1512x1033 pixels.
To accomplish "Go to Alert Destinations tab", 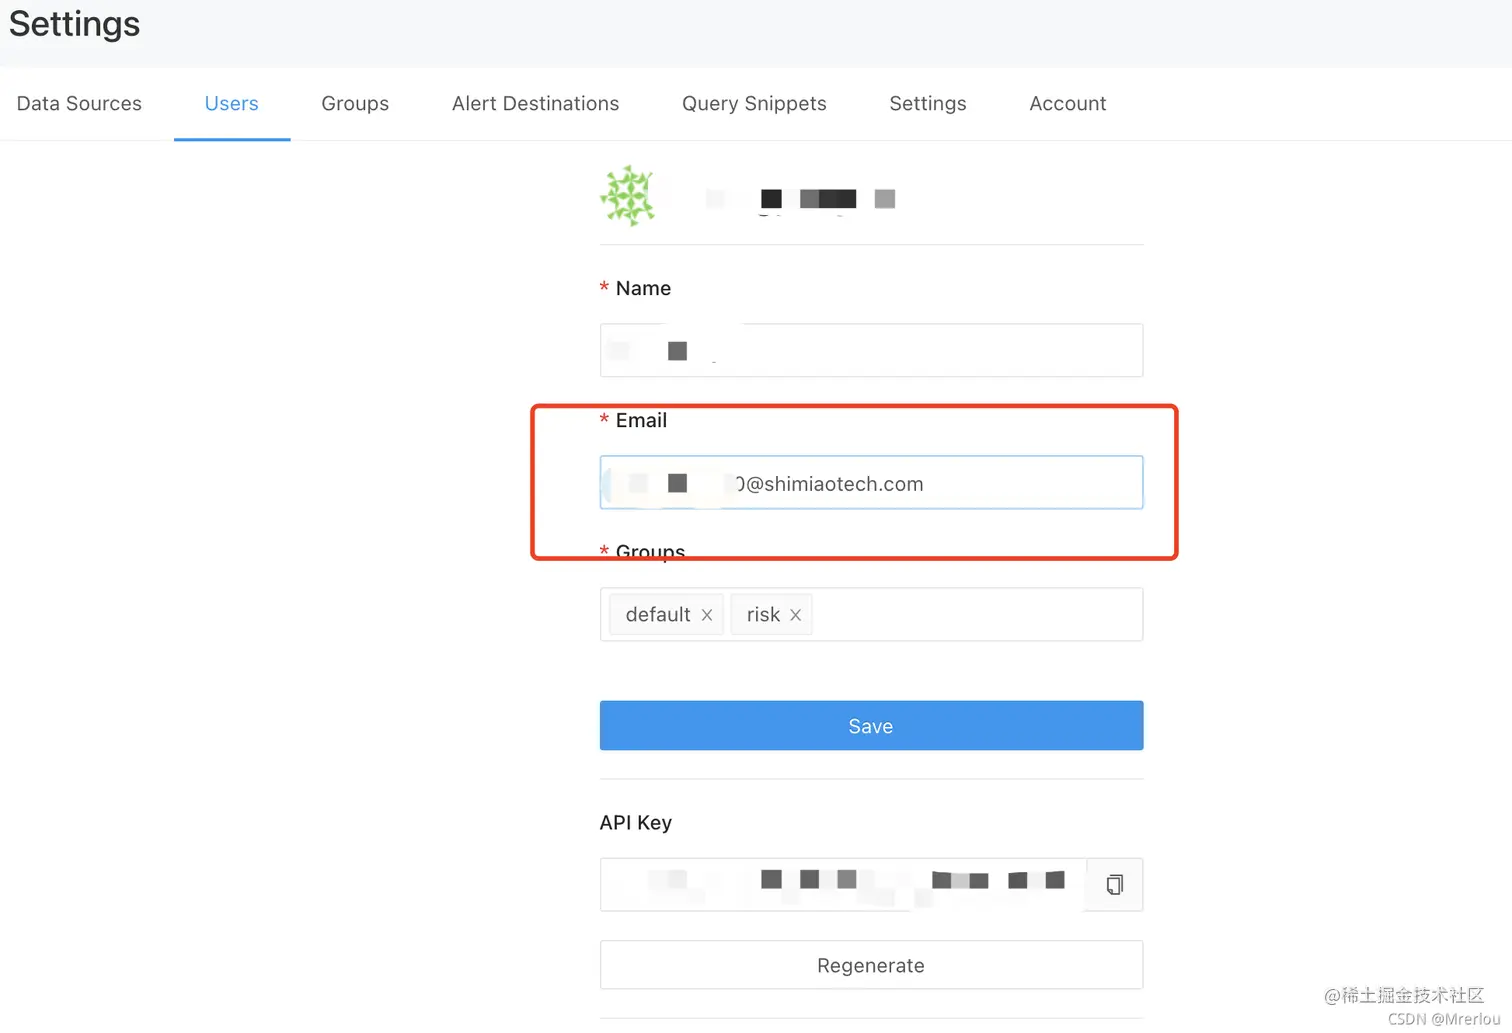I will coord(535,103).
